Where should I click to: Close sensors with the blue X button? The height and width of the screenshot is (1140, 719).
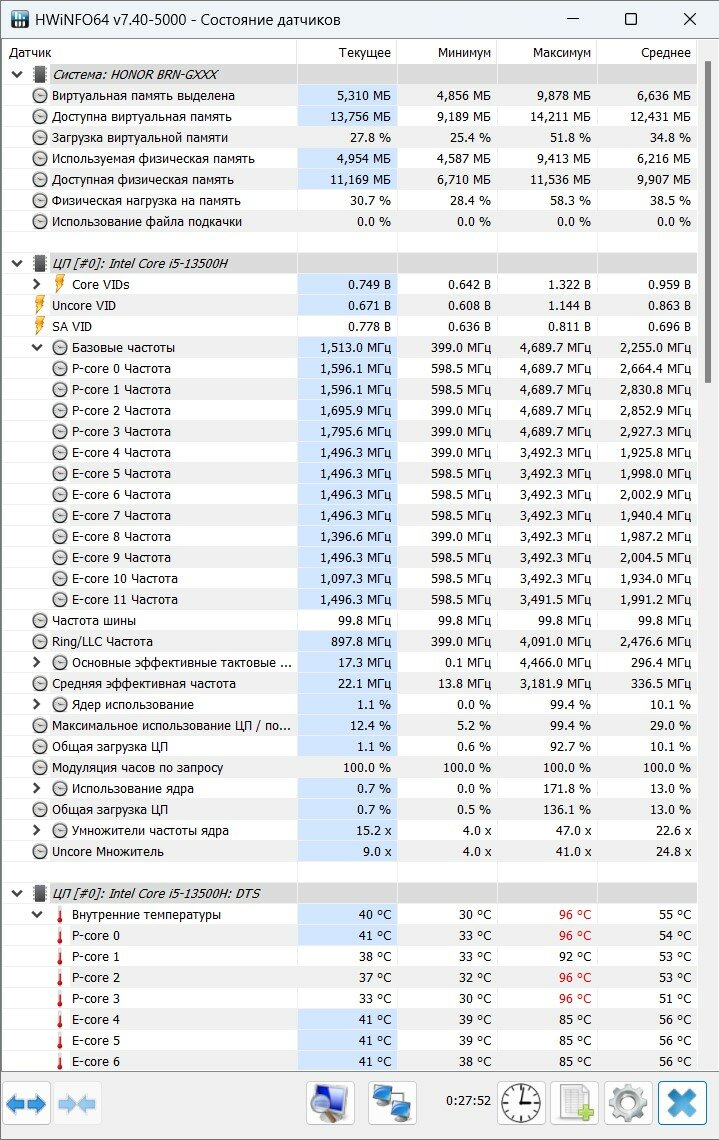coord(682,1103)
